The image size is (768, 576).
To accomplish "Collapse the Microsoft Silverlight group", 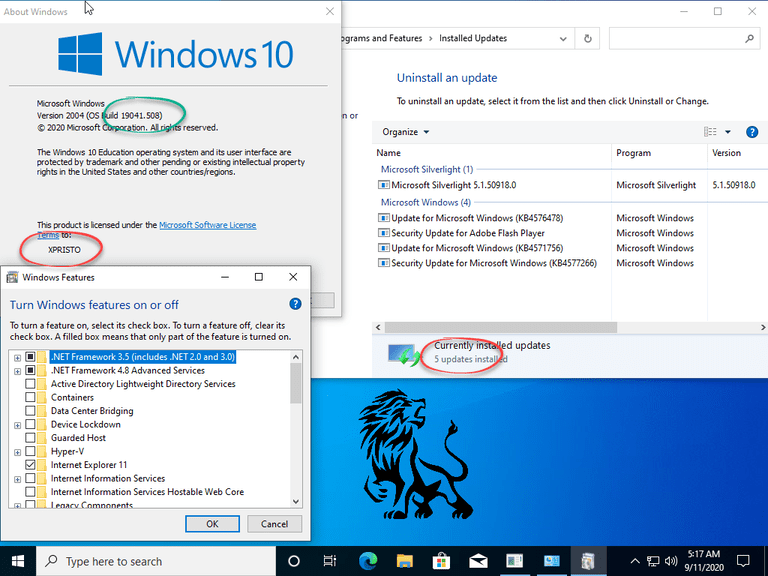I will [427, 169].
